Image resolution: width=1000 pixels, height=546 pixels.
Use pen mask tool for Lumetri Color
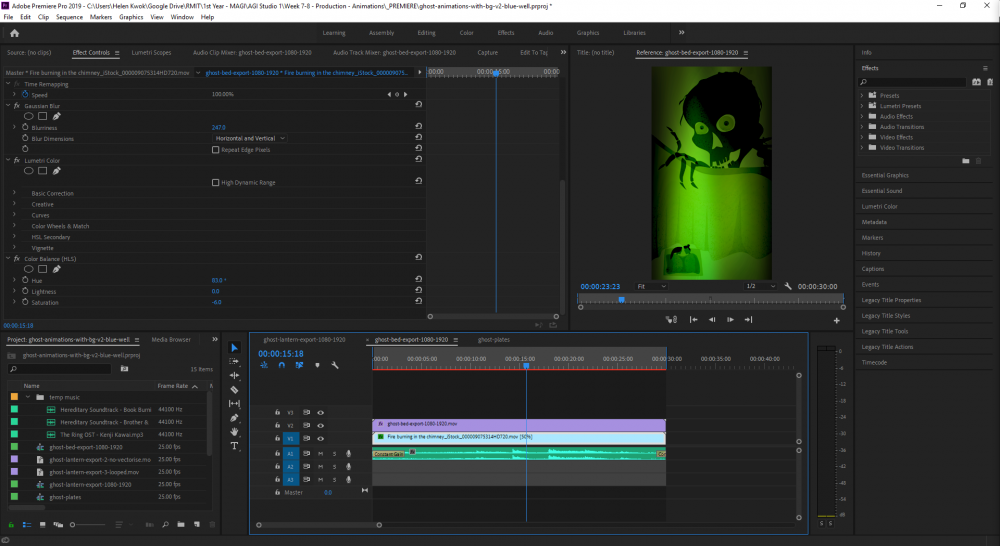[56, 171]
